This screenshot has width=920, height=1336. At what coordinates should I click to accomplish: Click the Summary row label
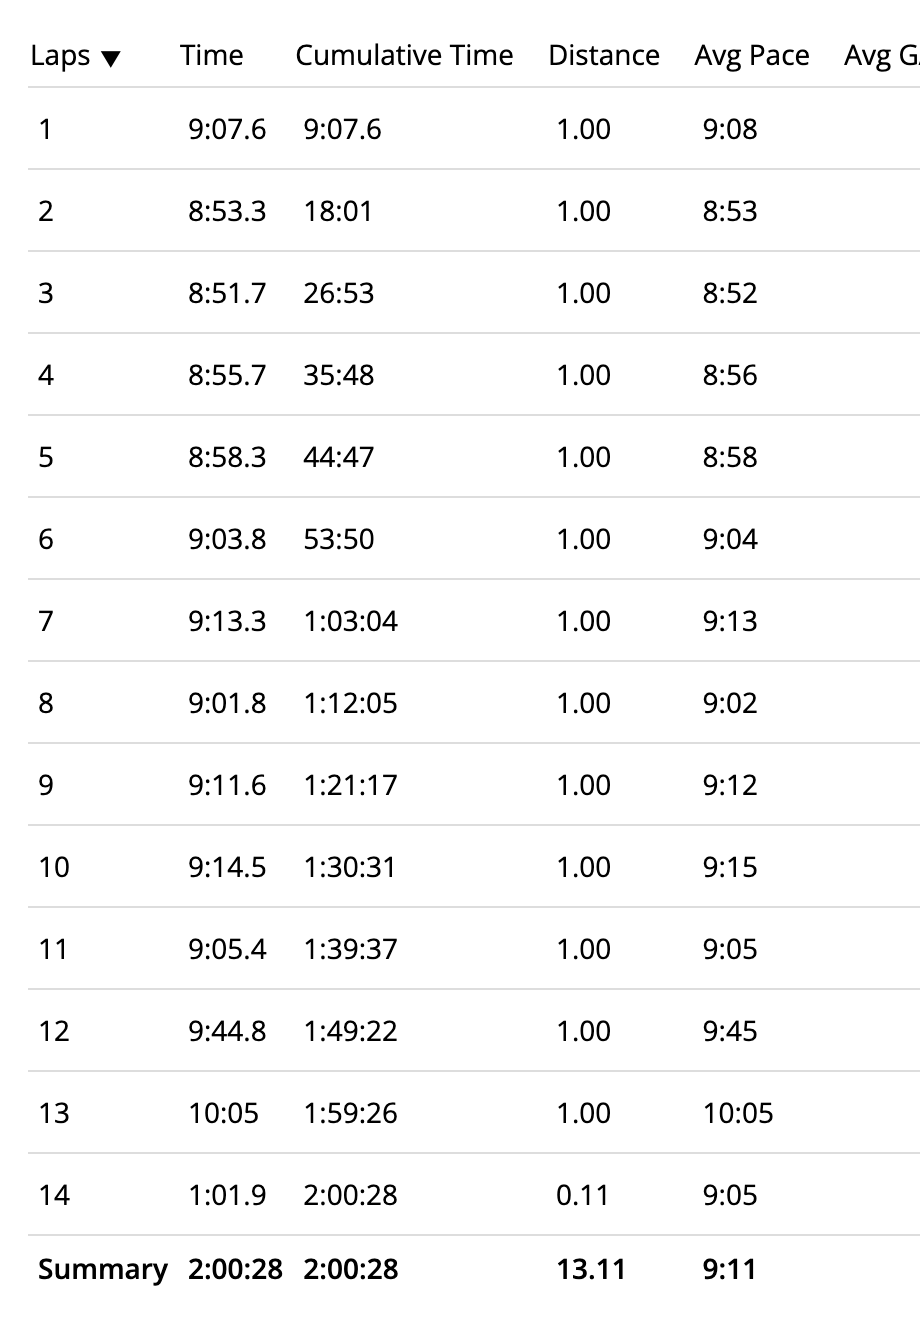pyautogui.click(x=102, y=1270)
